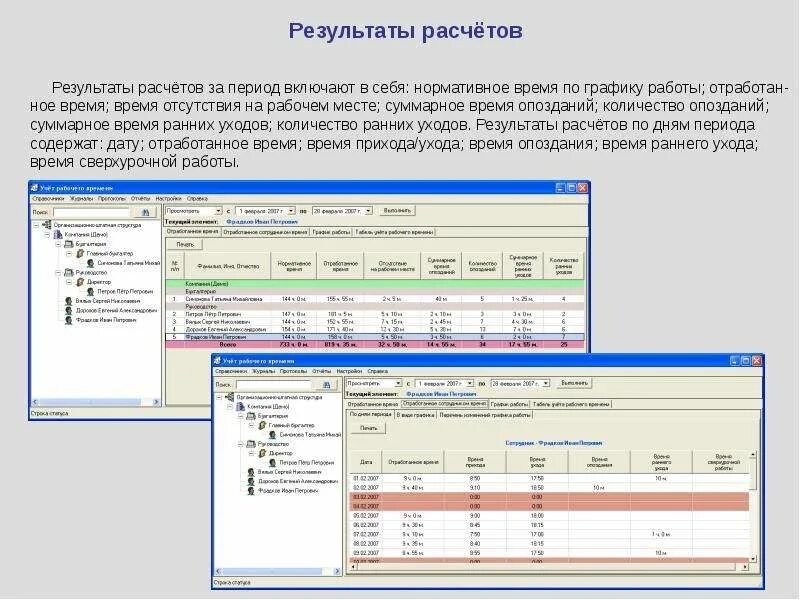Open Протоколы menu in front window

point(293,371)
